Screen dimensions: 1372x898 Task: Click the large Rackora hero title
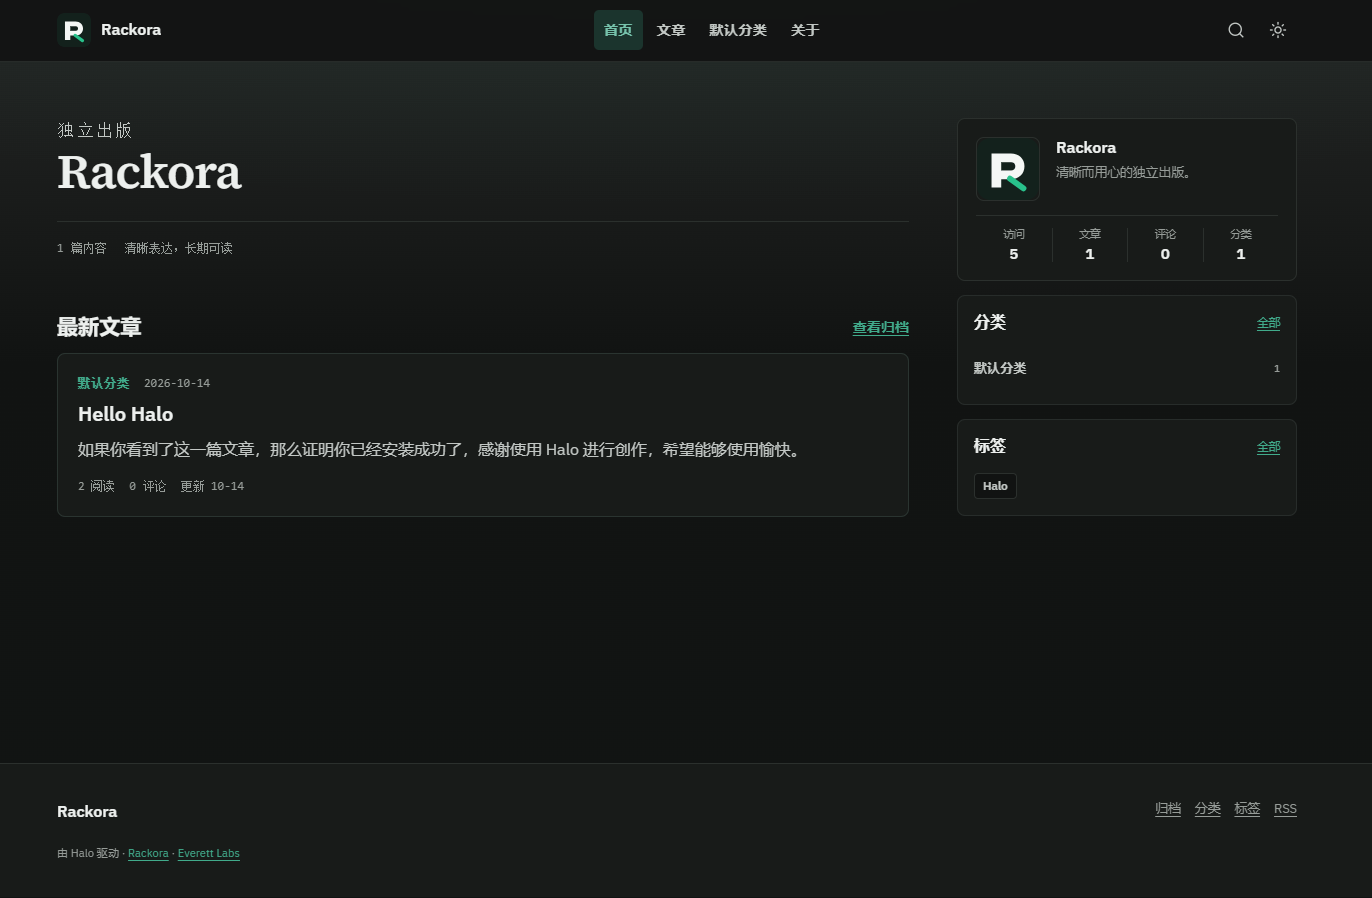click(149, 172)
